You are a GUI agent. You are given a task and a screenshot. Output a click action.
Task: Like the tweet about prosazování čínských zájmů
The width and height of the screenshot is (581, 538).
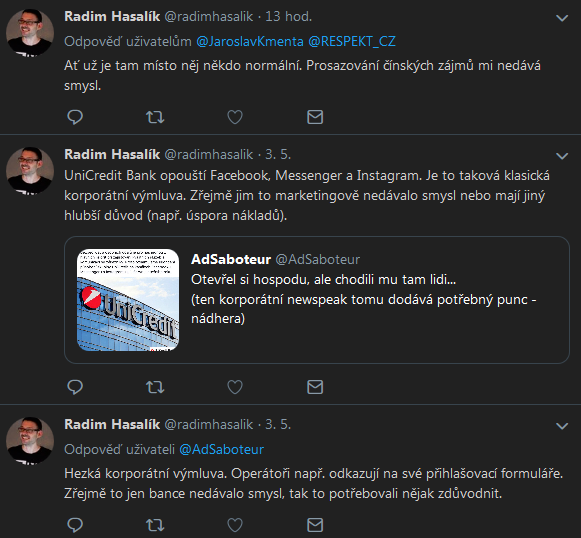click(x=235, y=117)
